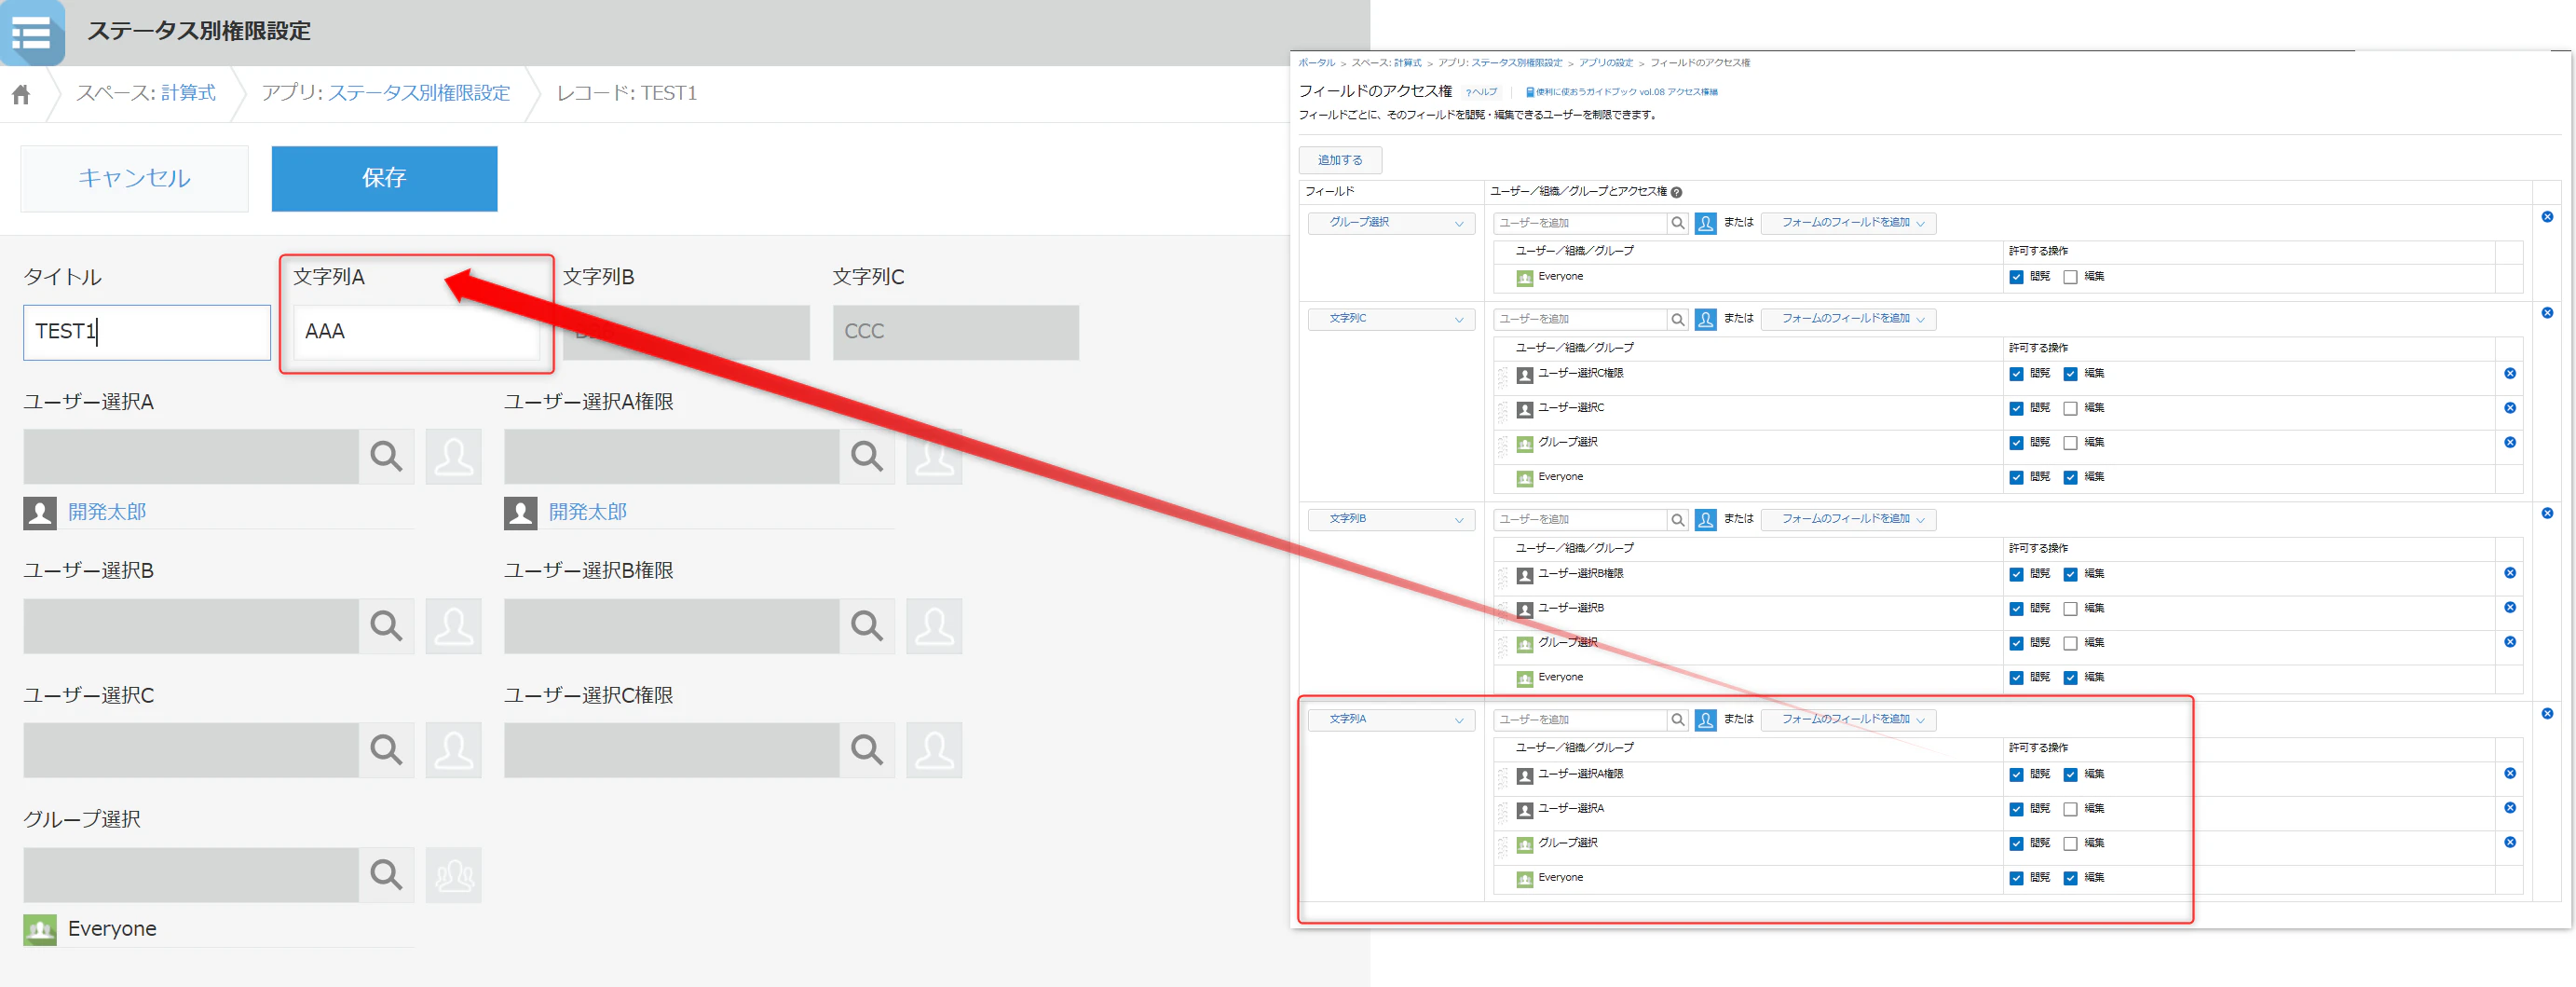The height and width of the screenshot is (987, 2576).
Task: Open user link 開発太郎 under ユーザー選択A
Action: click(x=107, y=512)
